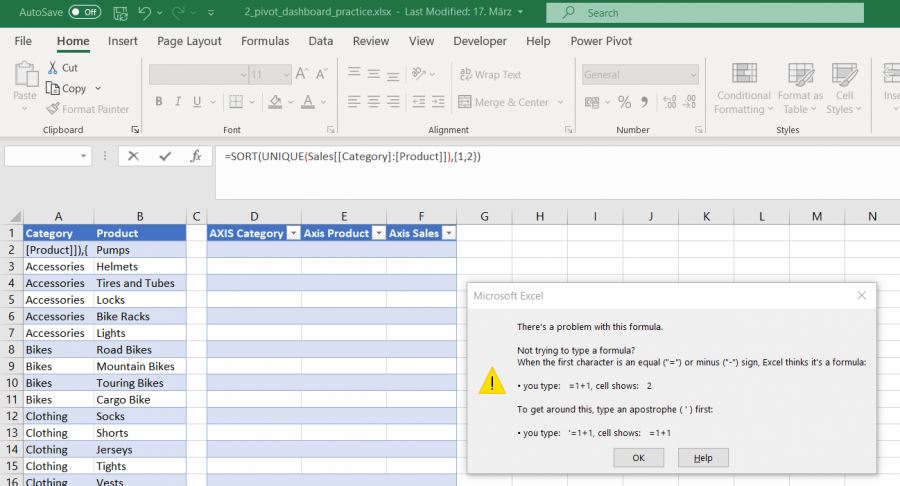This screenshot has height=486, width=900.
Task: Open the Power Pivot tab
Action: tap(601, 41)
